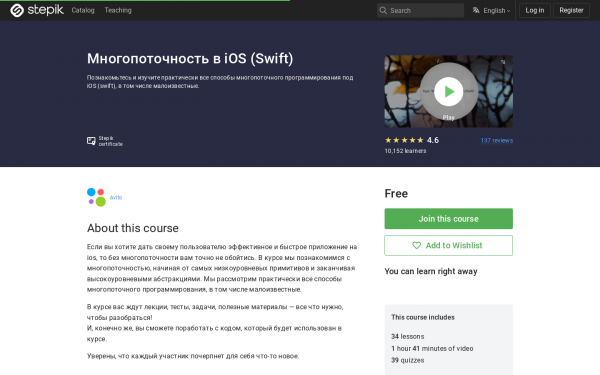
Task: Click the translate language icon
Action: pos(476,10)
